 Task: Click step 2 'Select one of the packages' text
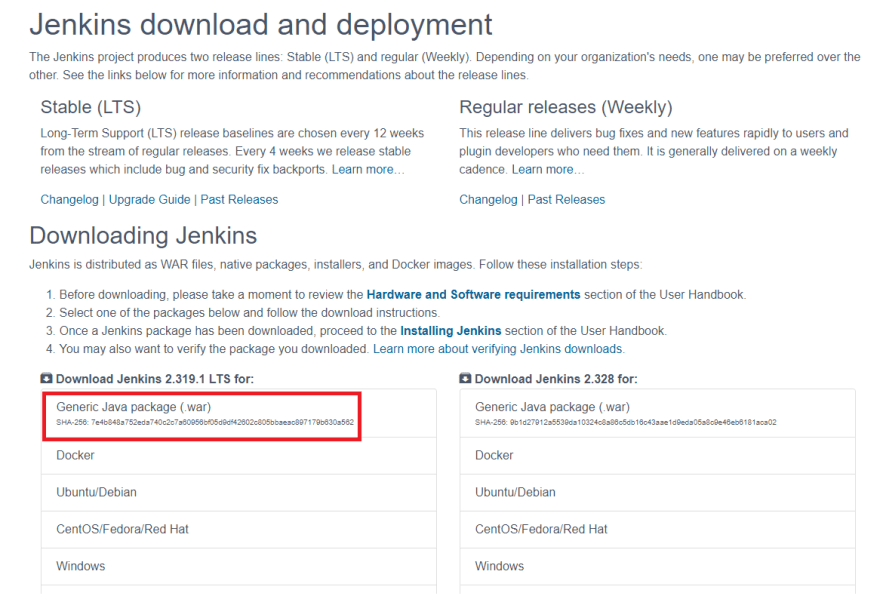click(249, 313)
